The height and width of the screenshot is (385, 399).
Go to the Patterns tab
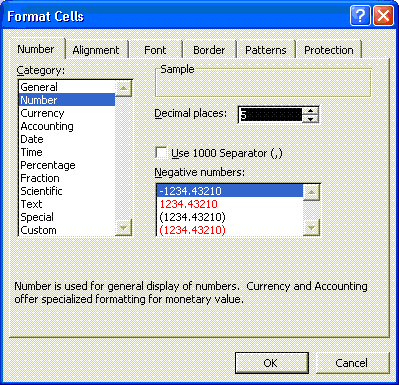click(266, 50)
